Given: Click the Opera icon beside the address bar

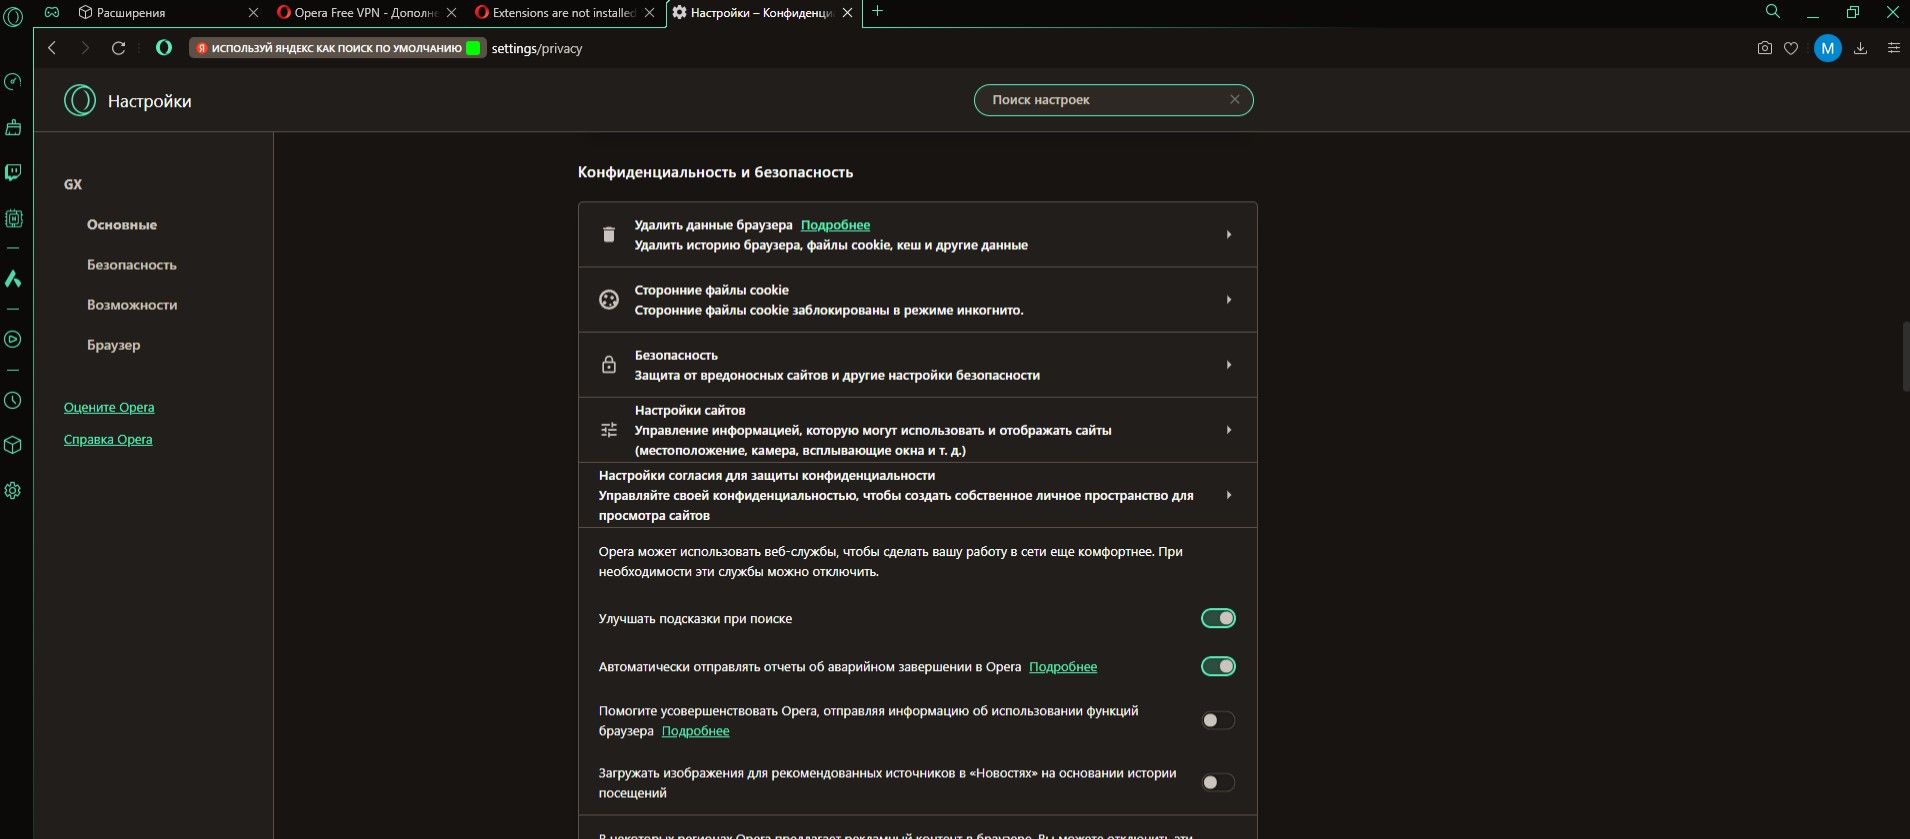Looking at the screenshot, I should tap(164, 47).
